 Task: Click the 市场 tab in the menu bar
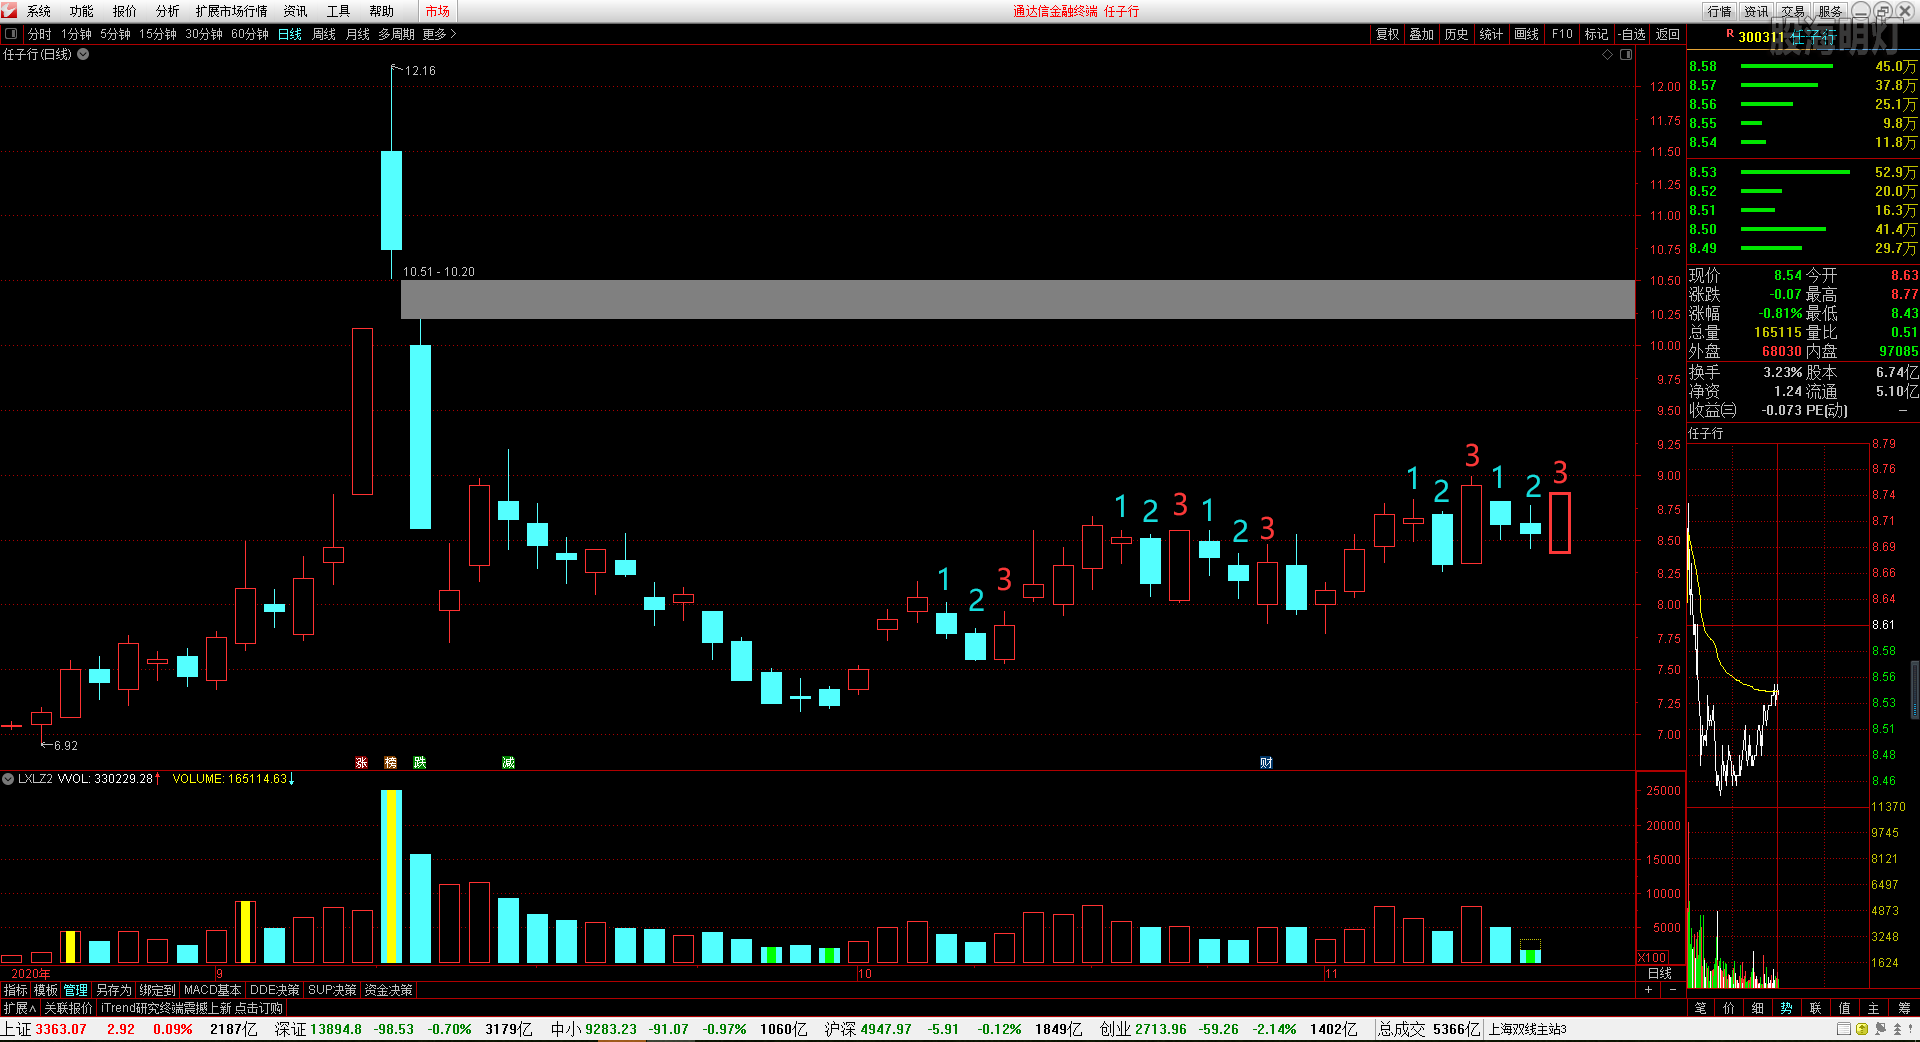coord(438,11)
